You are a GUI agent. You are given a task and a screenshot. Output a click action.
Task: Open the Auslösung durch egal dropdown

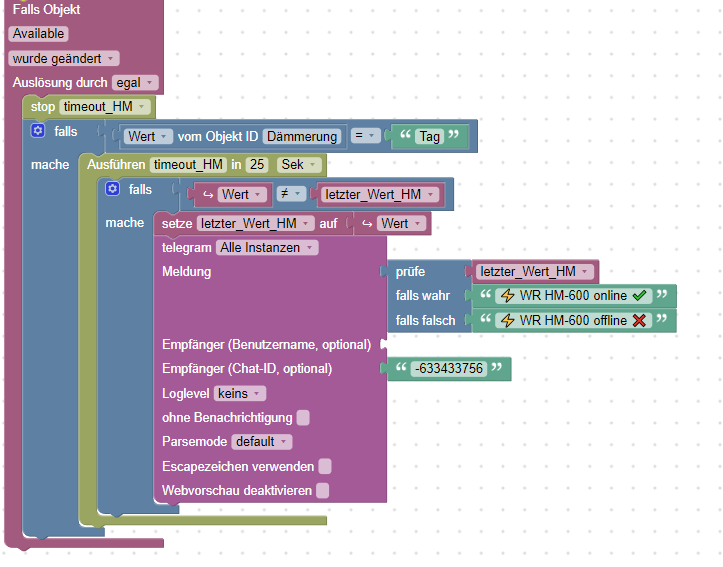(x=135, y=83)
